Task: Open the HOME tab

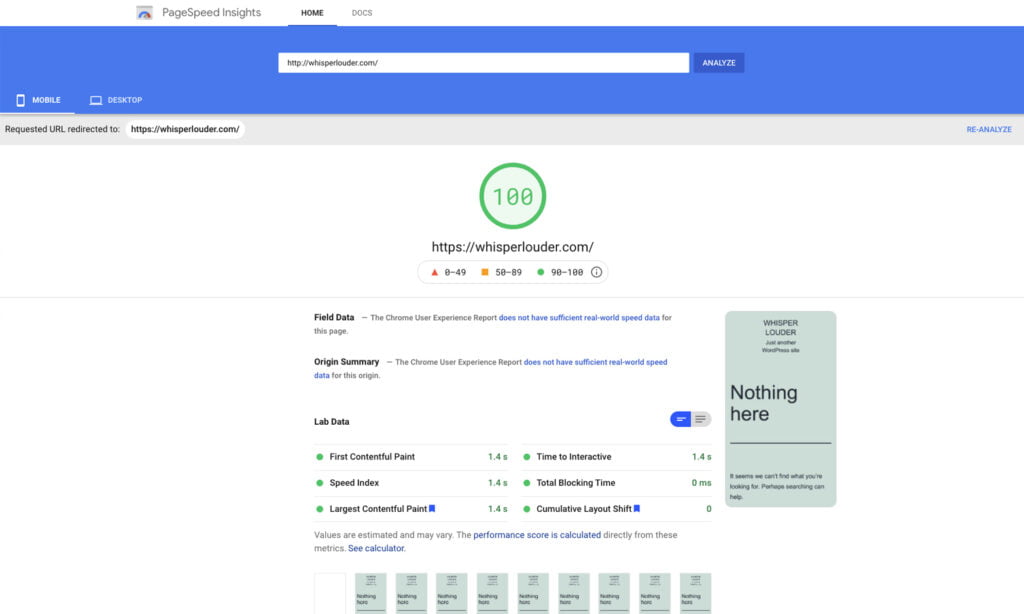Action: tap(312, 13)
